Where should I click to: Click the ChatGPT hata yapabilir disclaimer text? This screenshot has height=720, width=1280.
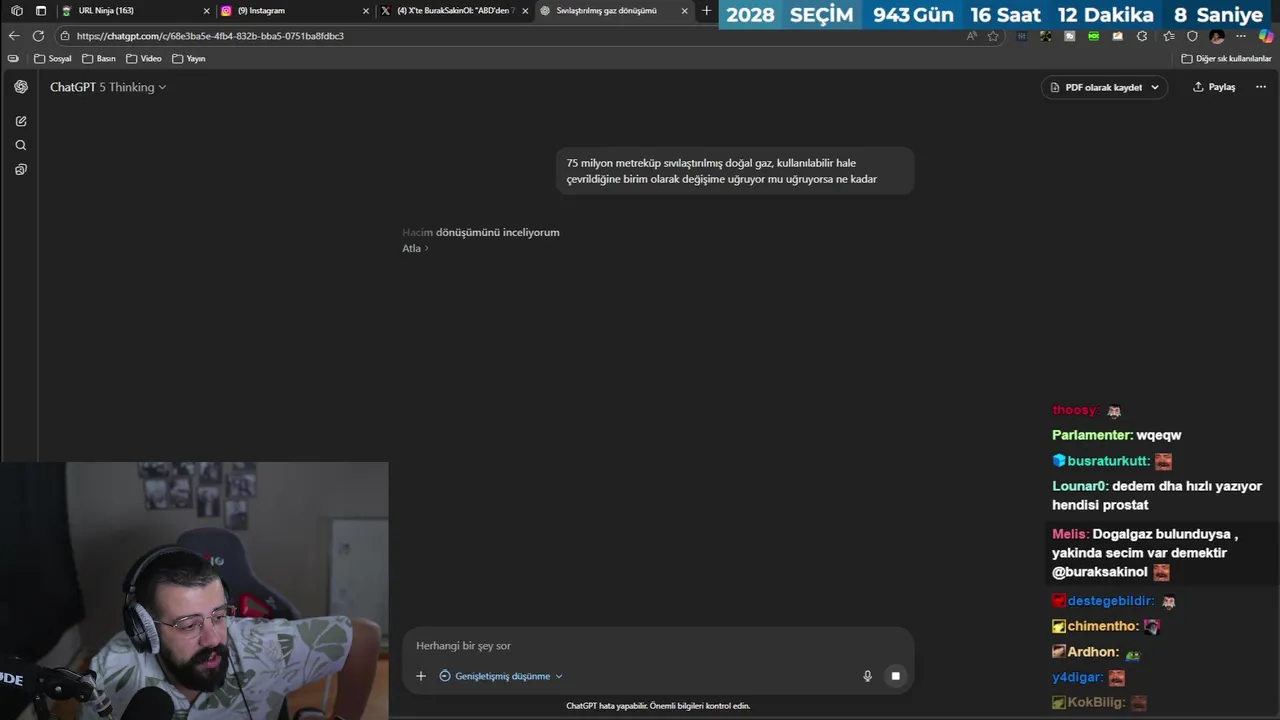tap(658, 706)
